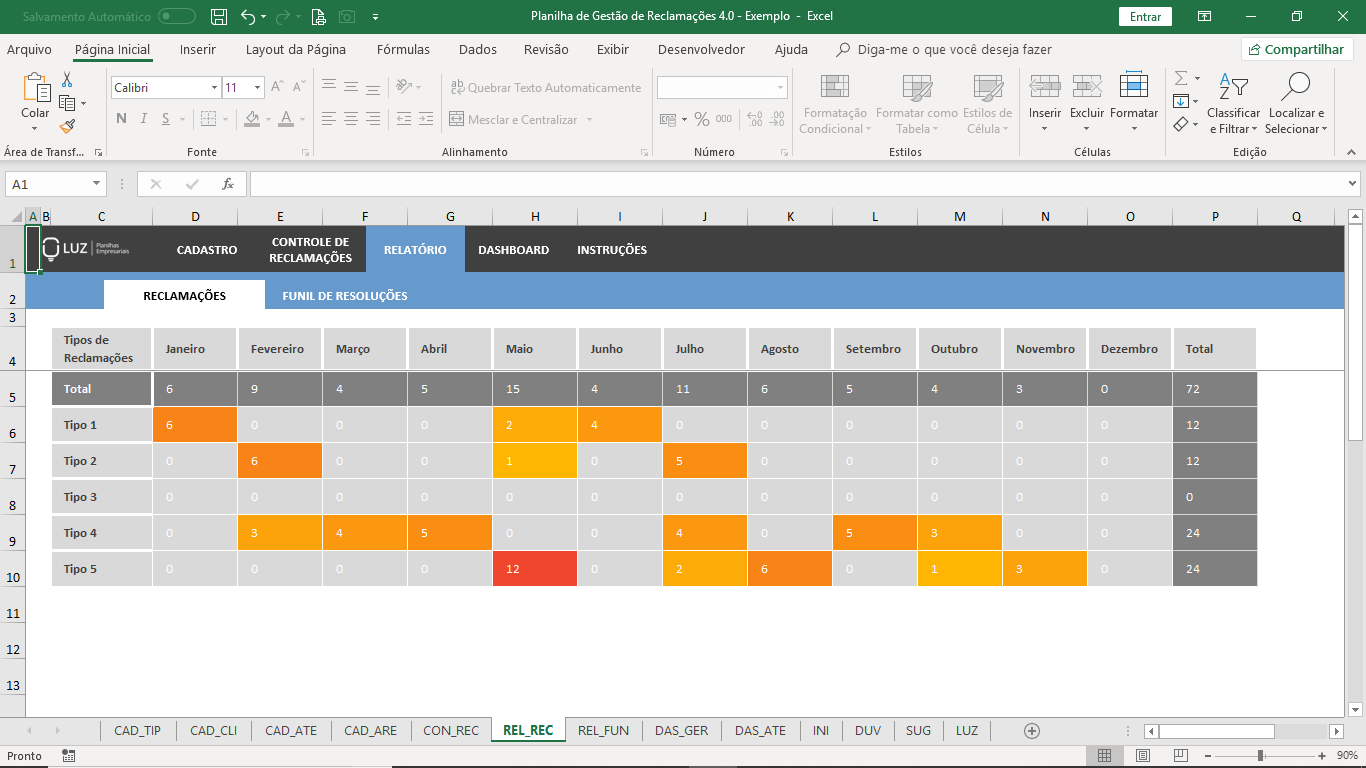
Task: Open the Fórmulas ribbon tab
Action: (403, 49)
